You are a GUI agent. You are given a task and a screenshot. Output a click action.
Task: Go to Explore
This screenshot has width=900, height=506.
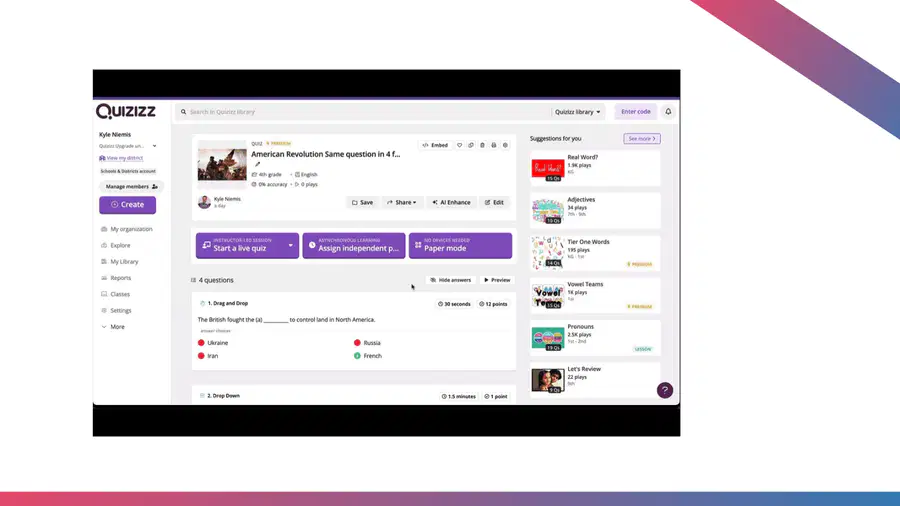pyautogui.click(x=120, y=245)
